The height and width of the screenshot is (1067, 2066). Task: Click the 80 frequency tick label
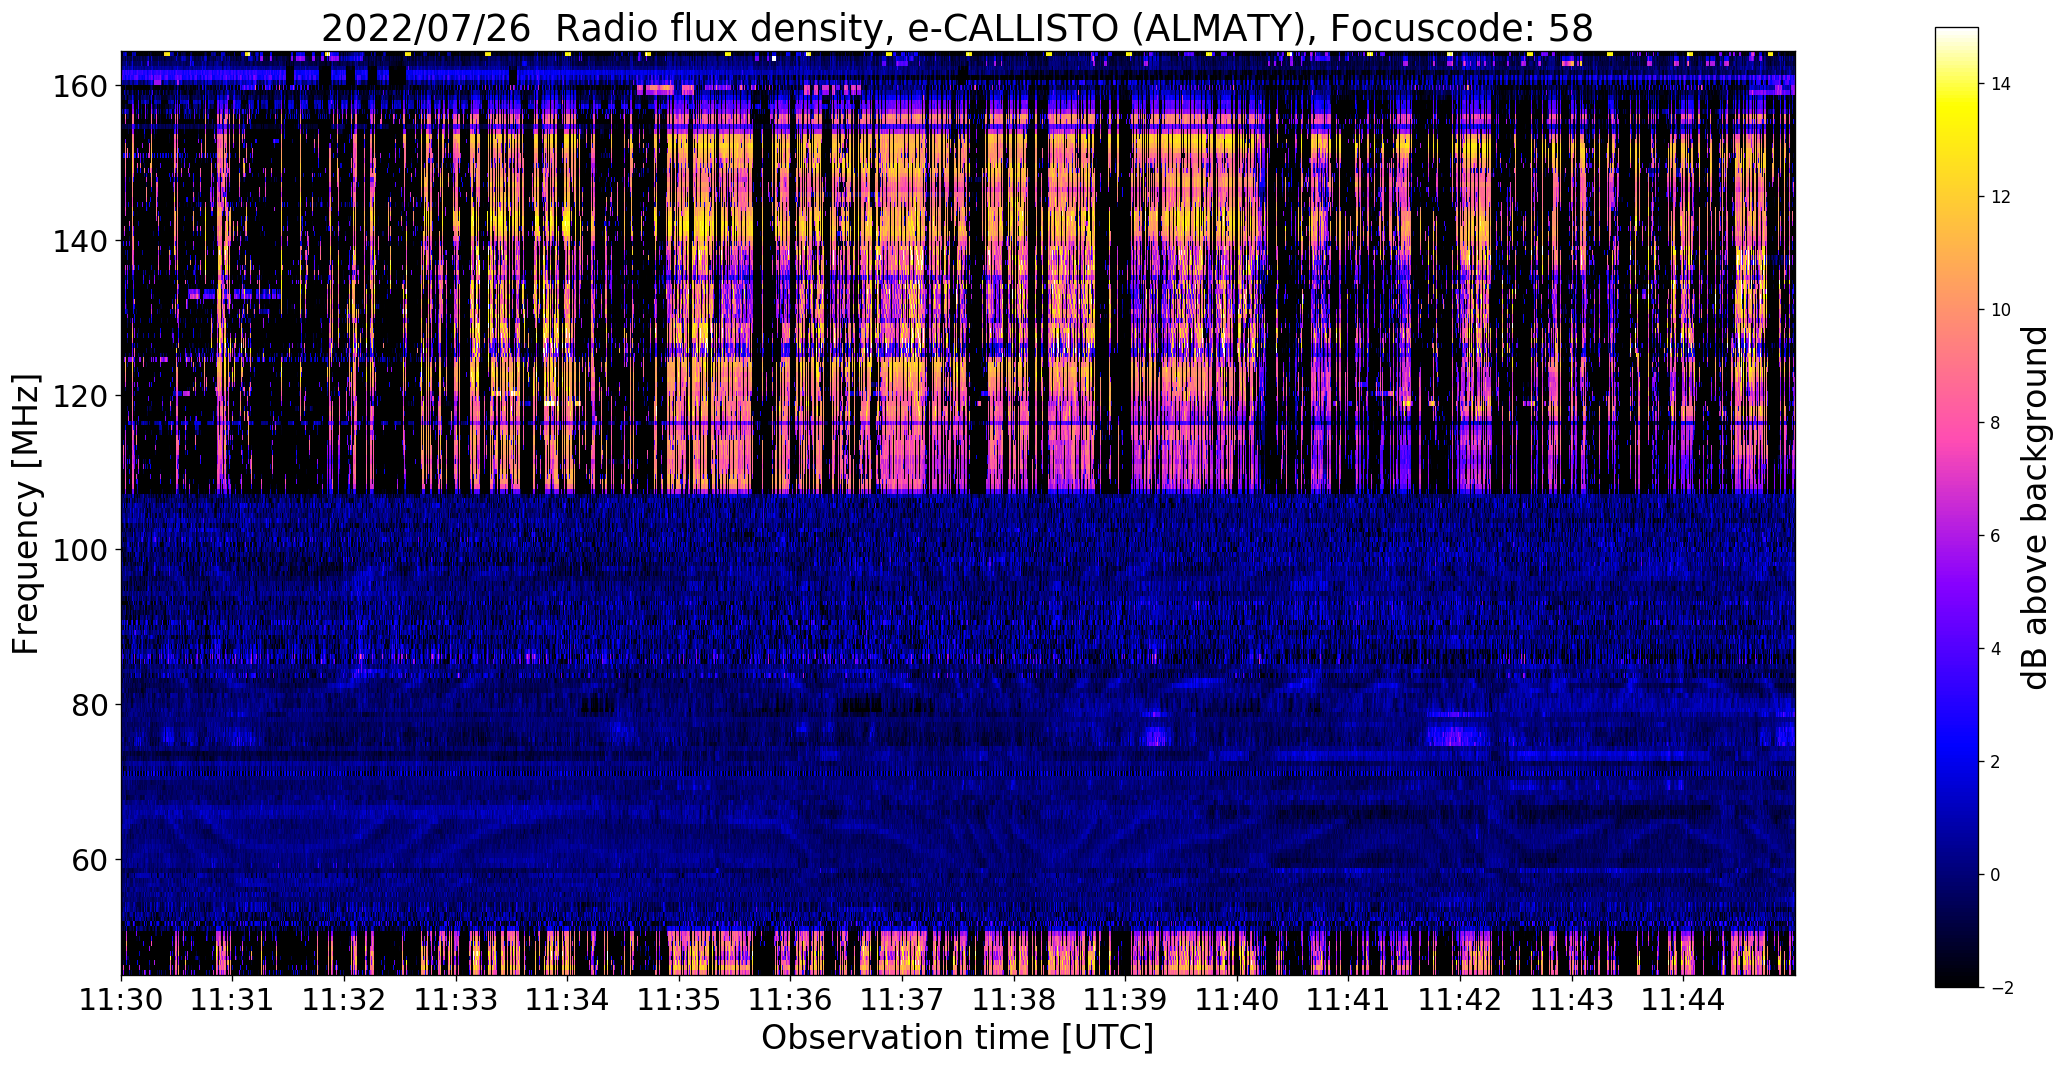click(x=88, y=705)
